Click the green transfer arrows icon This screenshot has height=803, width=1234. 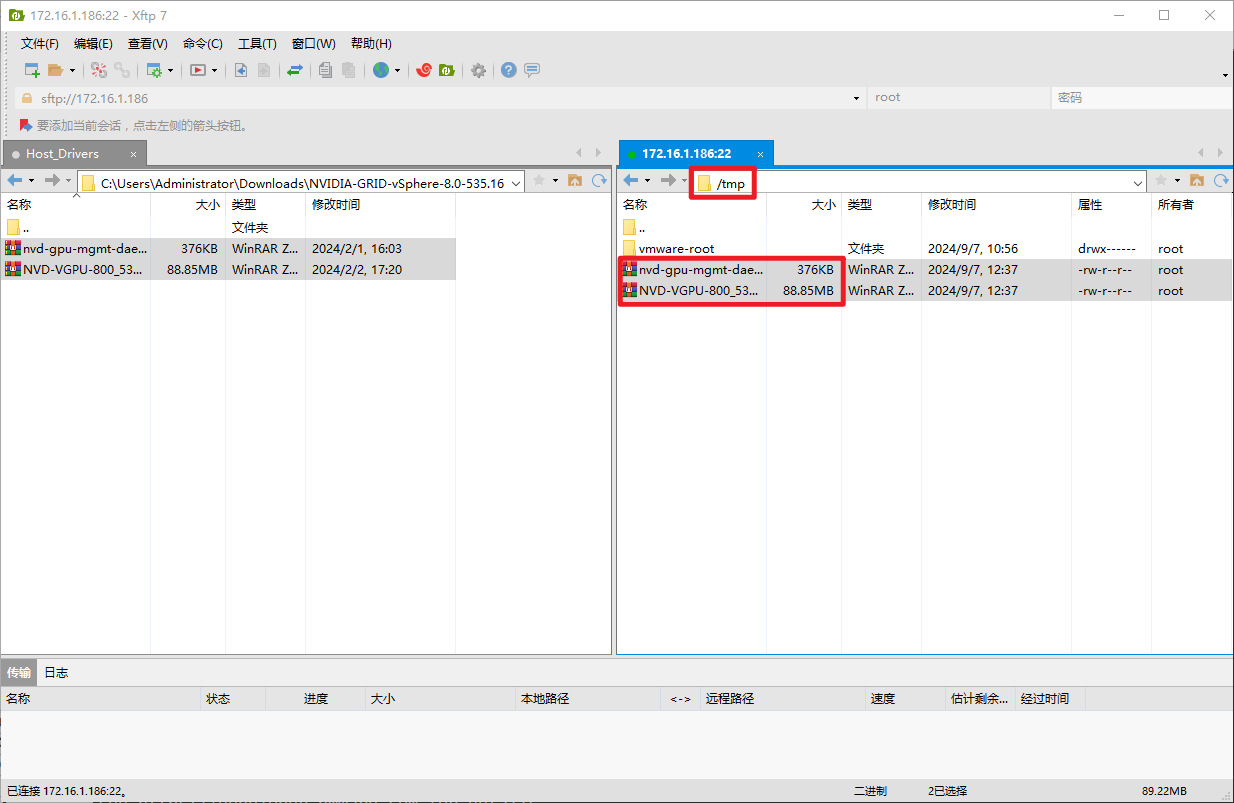tap(295, 70)
